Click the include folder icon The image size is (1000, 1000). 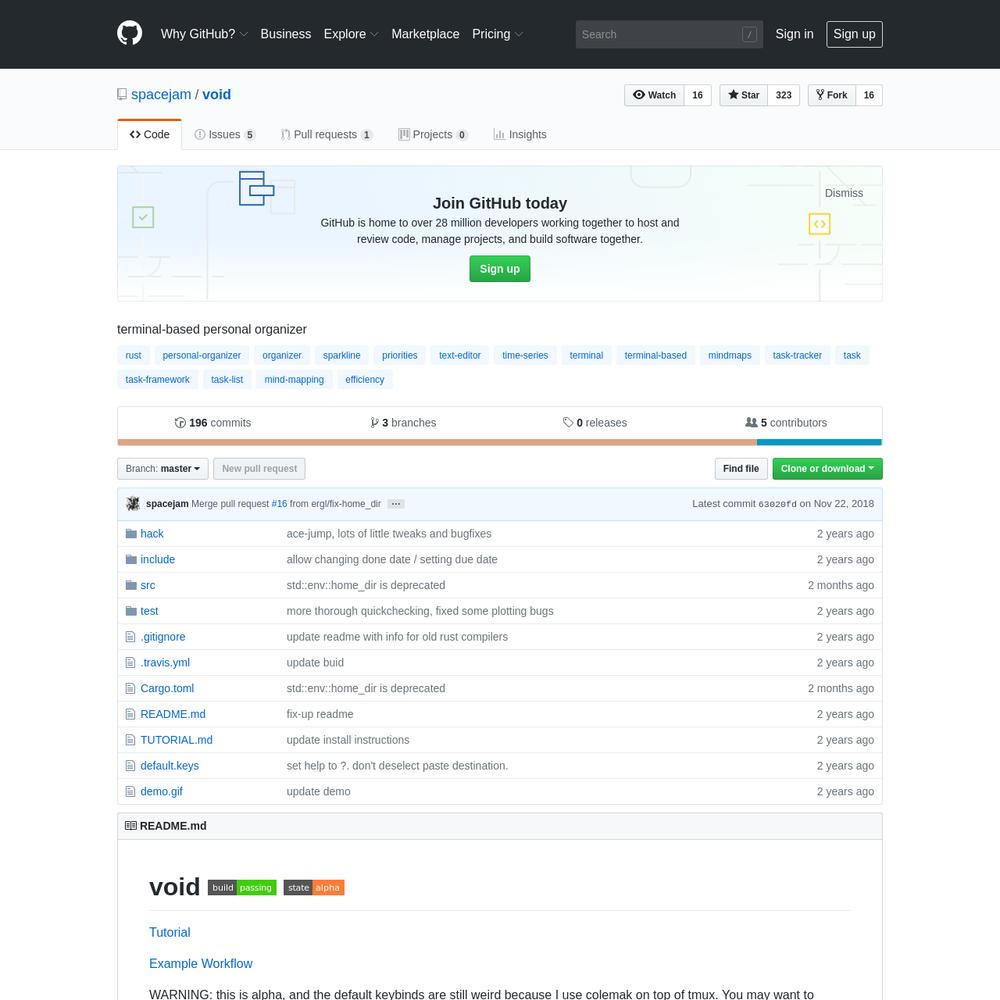pos(131,559)
